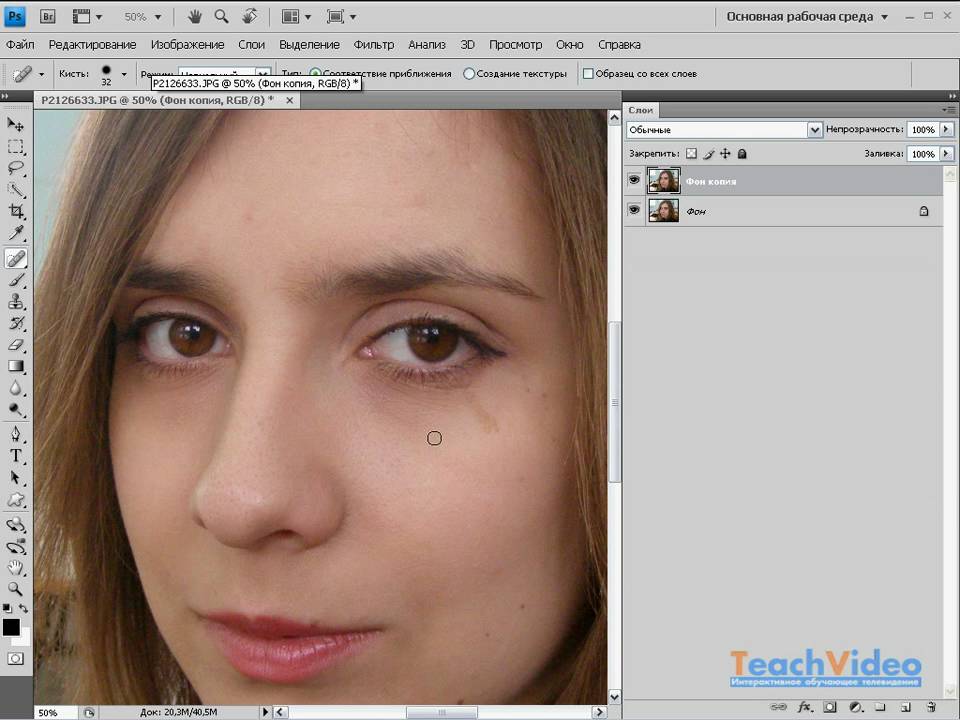Select the Horizontal Type tool
This screenshot has width=960, height=720.
15,456
